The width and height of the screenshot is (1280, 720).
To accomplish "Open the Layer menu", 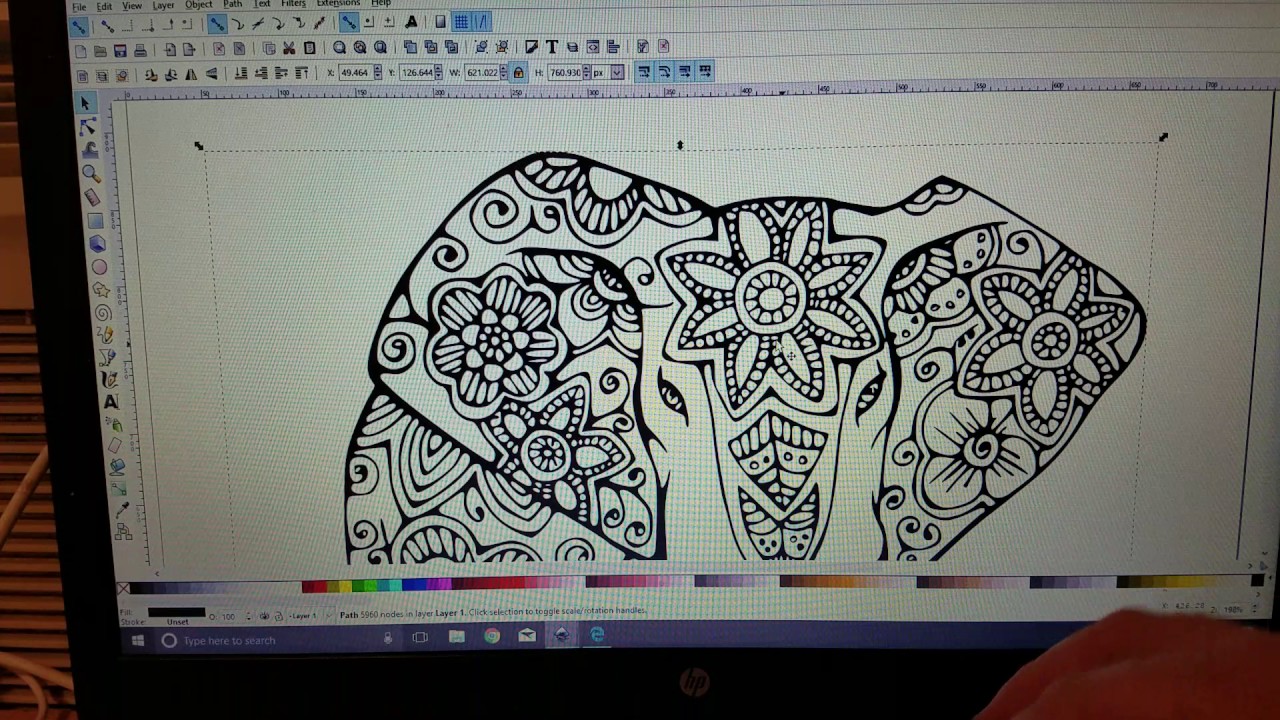I will tap(163, 5).
